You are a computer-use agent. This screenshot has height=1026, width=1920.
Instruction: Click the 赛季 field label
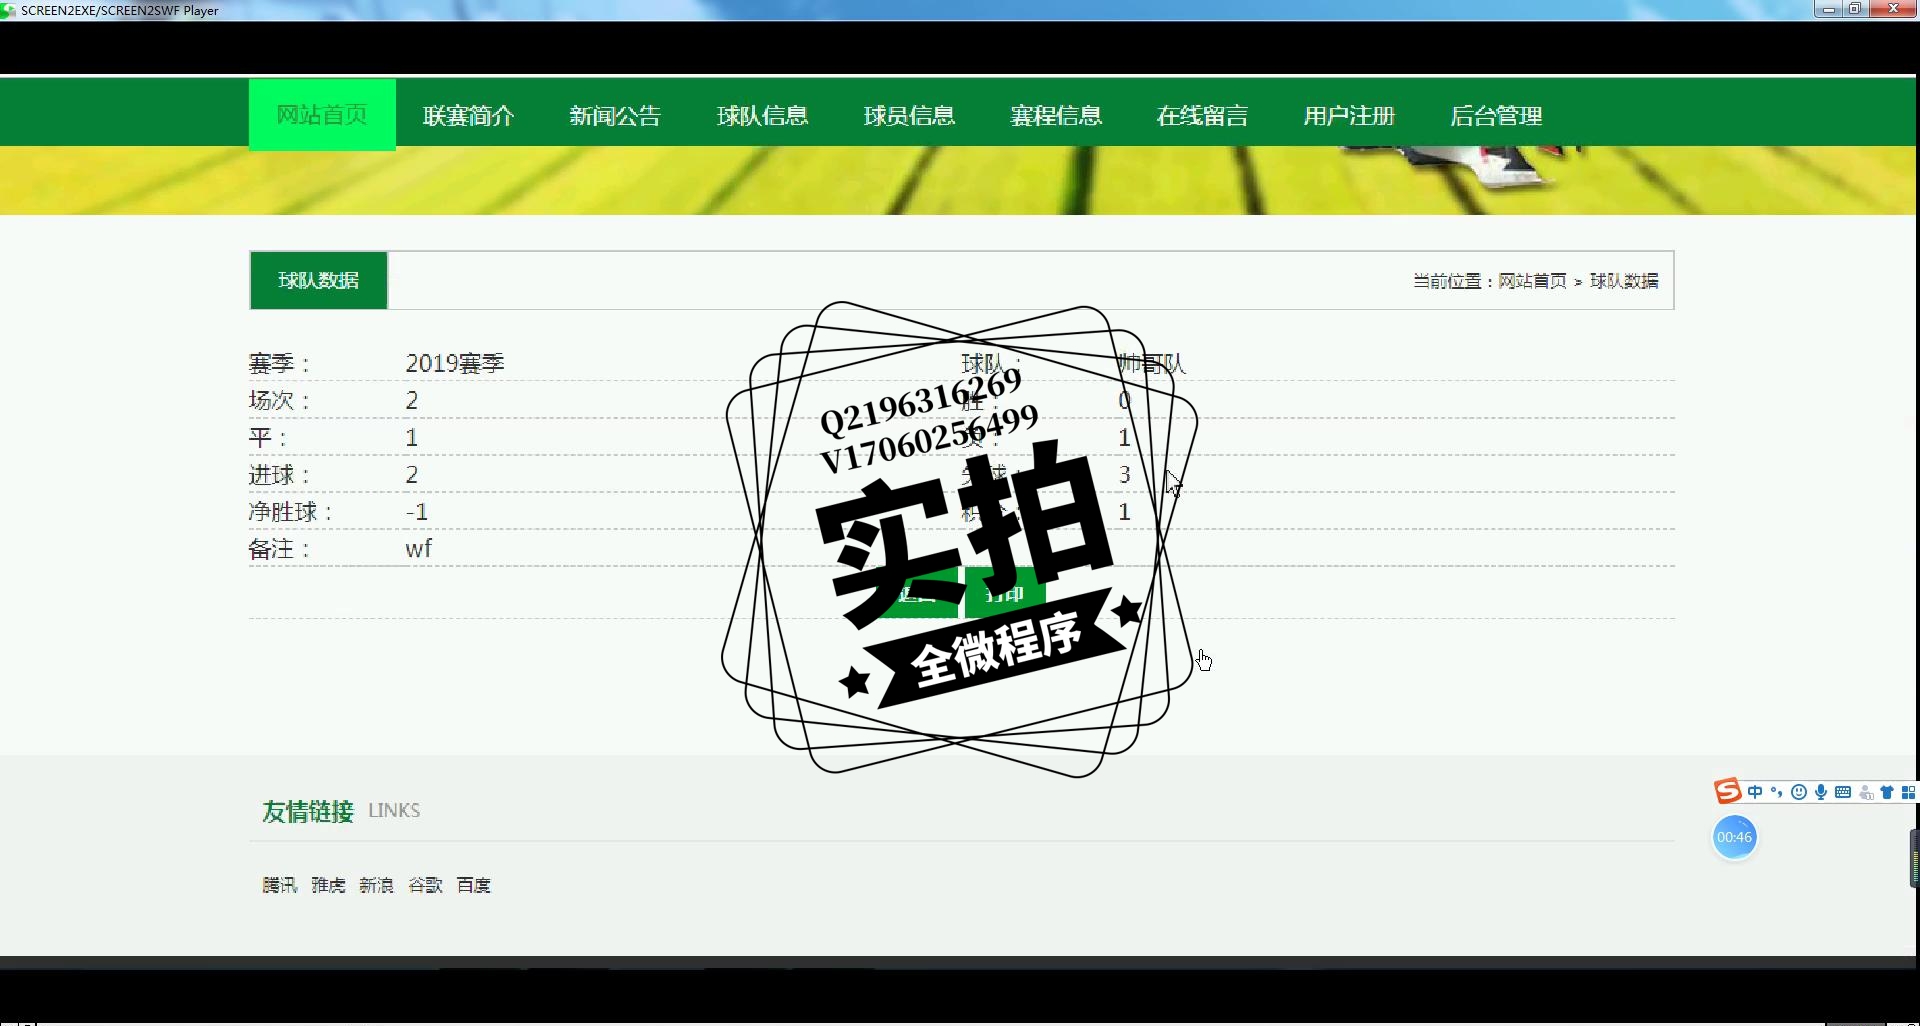279,364
